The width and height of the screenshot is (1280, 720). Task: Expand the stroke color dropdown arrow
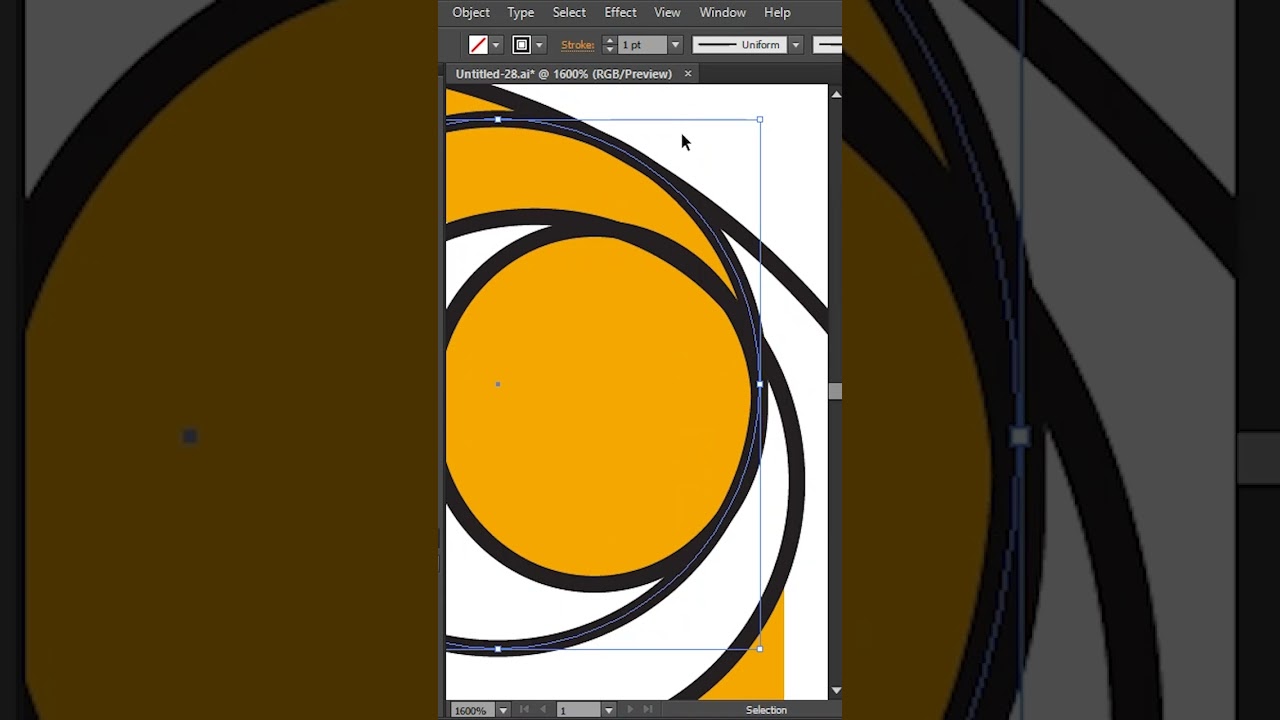(538, 45)
